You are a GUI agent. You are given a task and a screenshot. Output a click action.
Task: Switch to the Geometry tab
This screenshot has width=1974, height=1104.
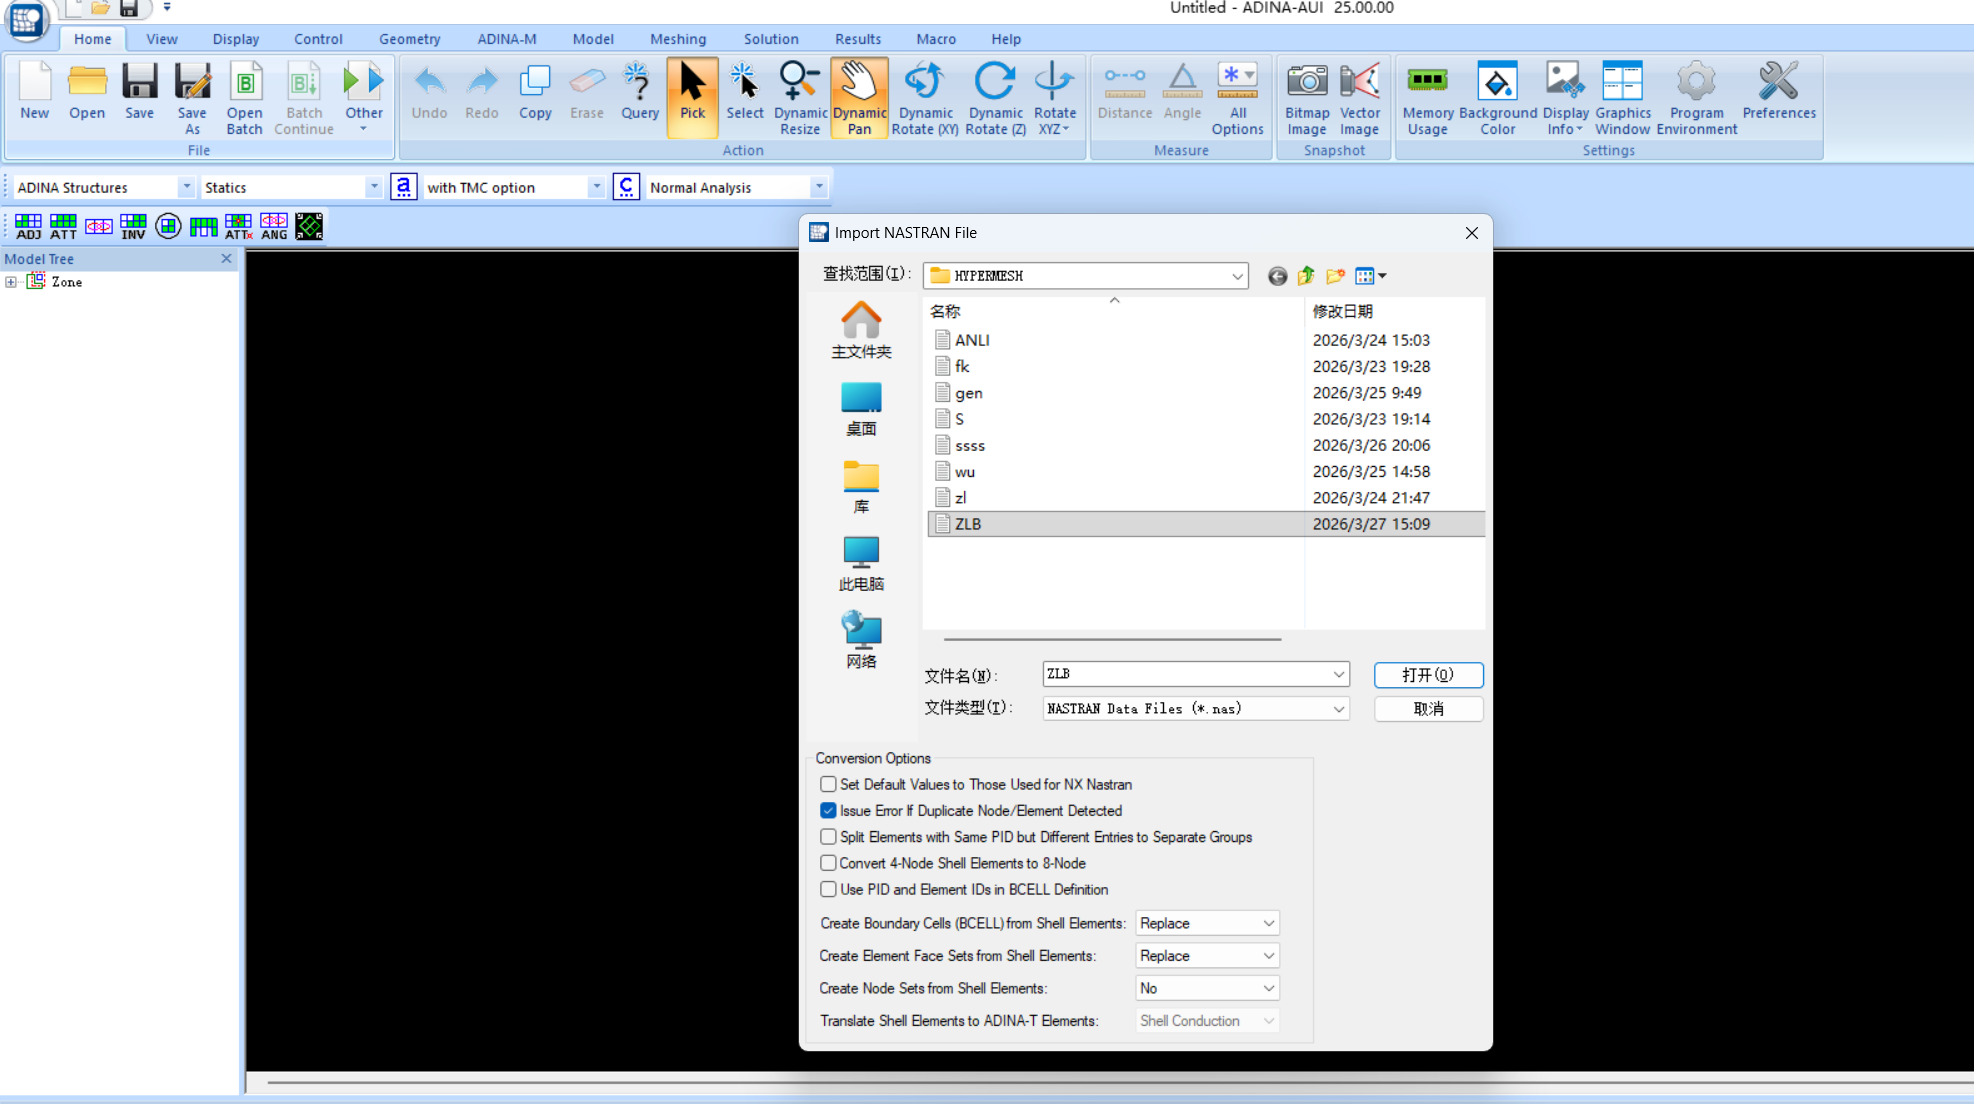coord(409,39)
